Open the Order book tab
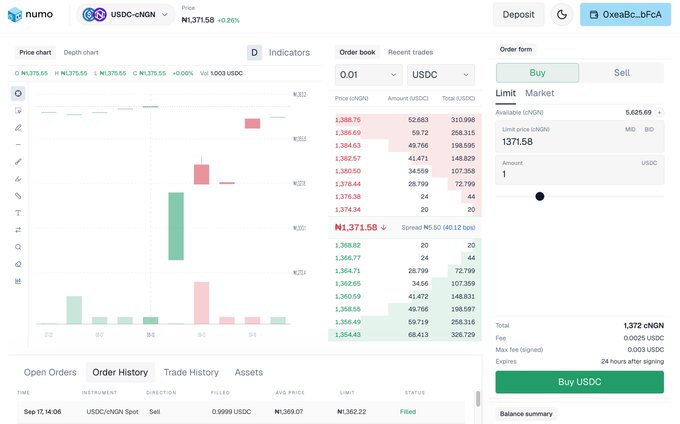680x424 pixels. click(357, 52)
